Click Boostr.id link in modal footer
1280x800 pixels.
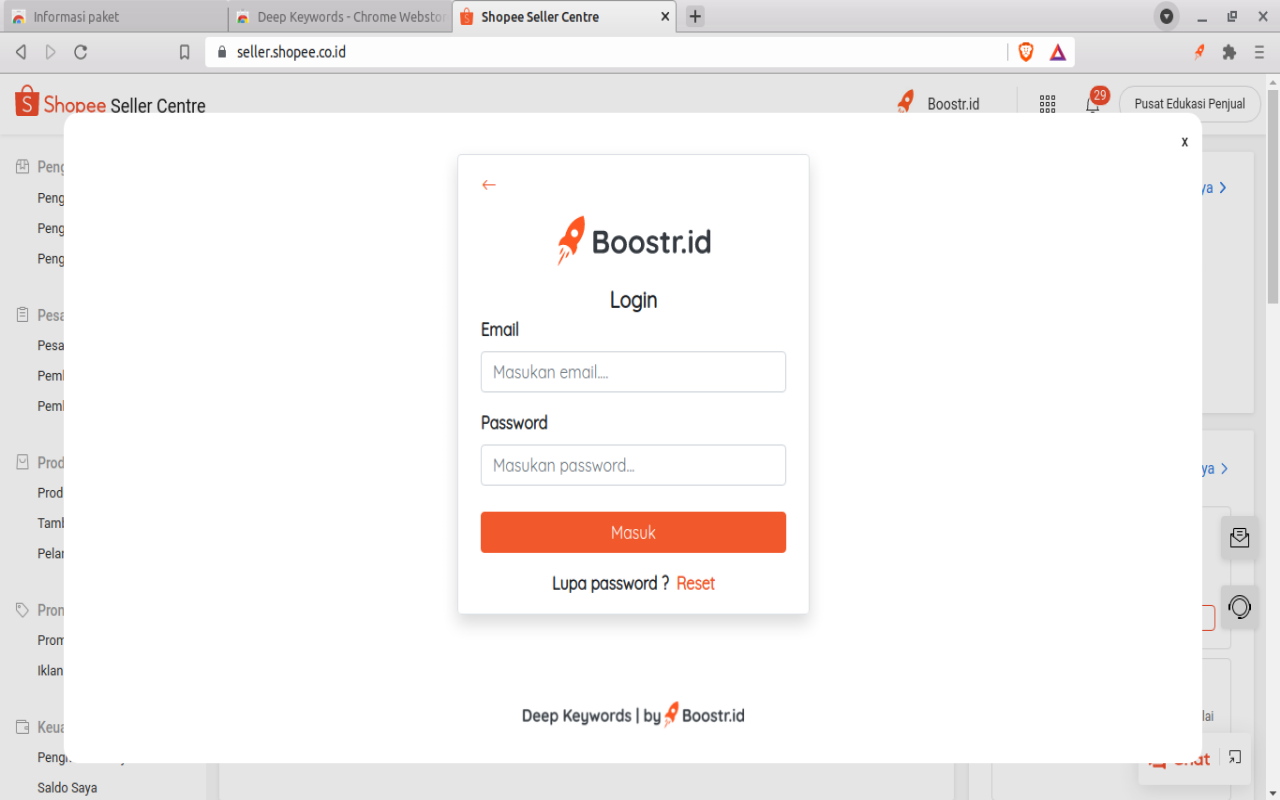tap(705, 715)
